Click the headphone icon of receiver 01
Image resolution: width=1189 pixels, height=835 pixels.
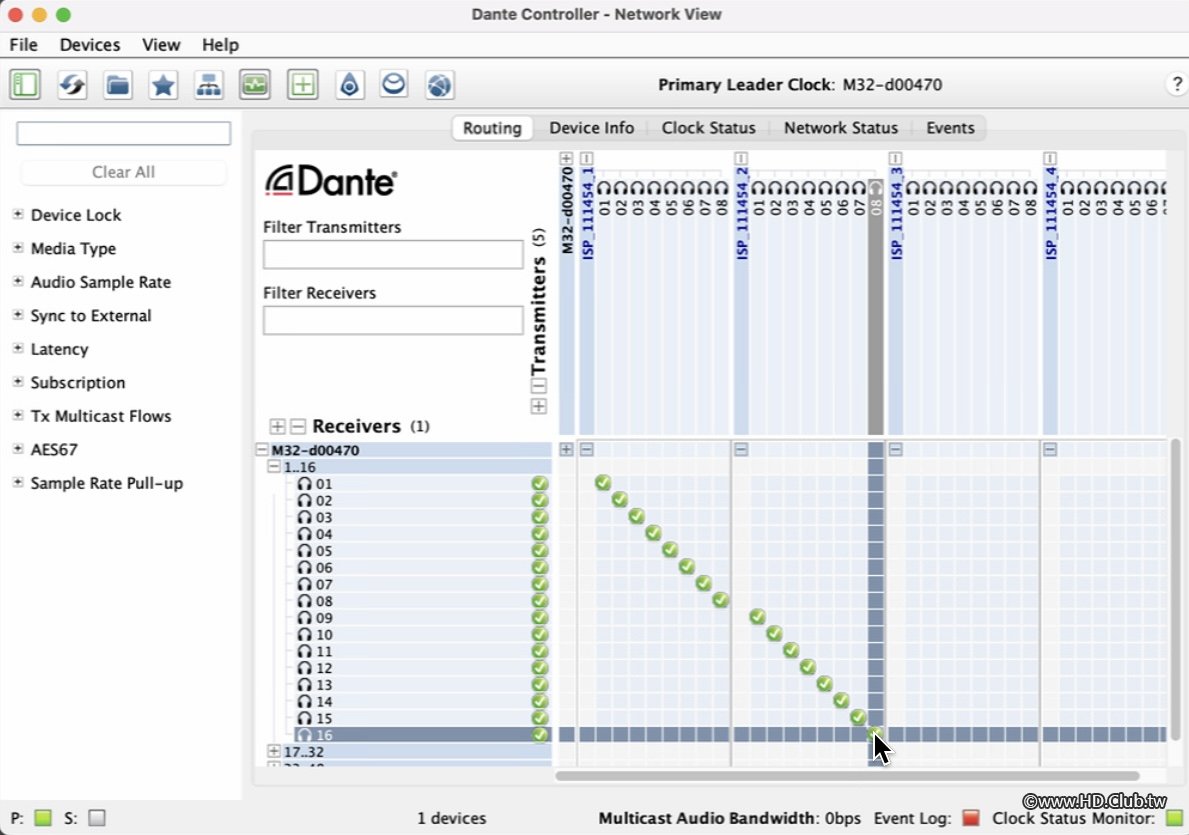point(304,484)
